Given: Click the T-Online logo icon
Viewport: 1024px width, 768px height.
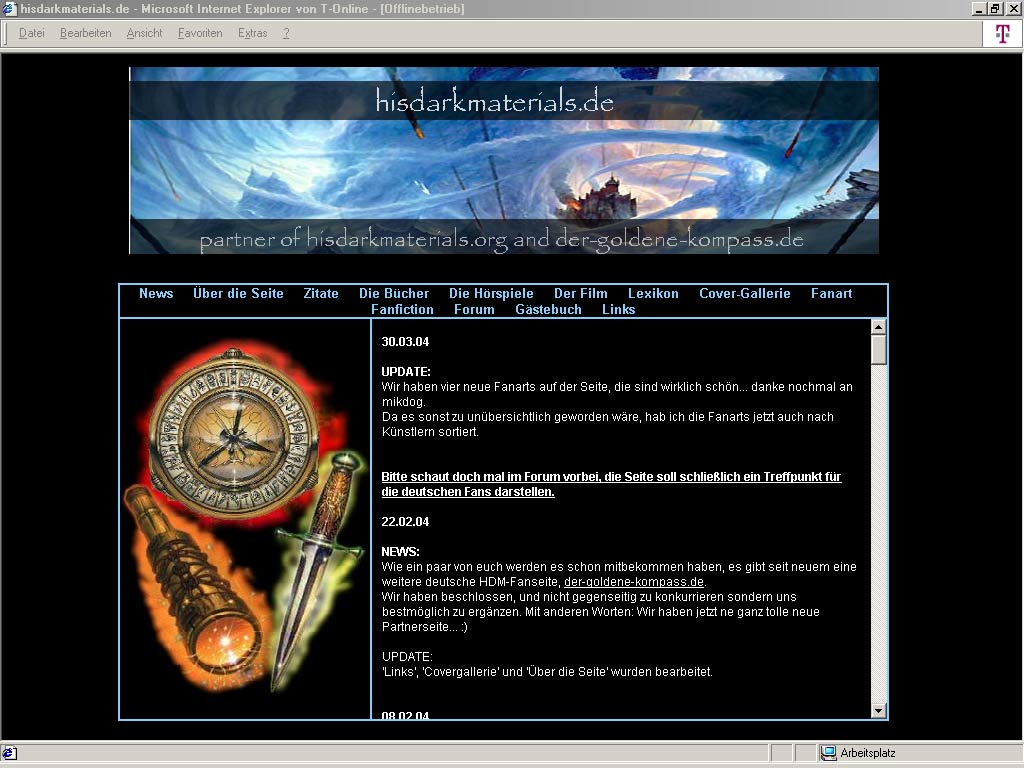Looking at the screenshot, I should [x=1002, y=33].
